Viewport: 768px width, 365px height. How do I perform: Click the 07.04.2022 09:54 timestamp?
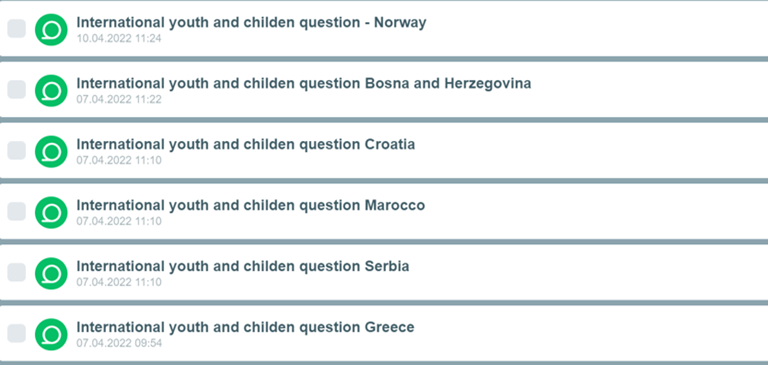(x=119, y=343)
